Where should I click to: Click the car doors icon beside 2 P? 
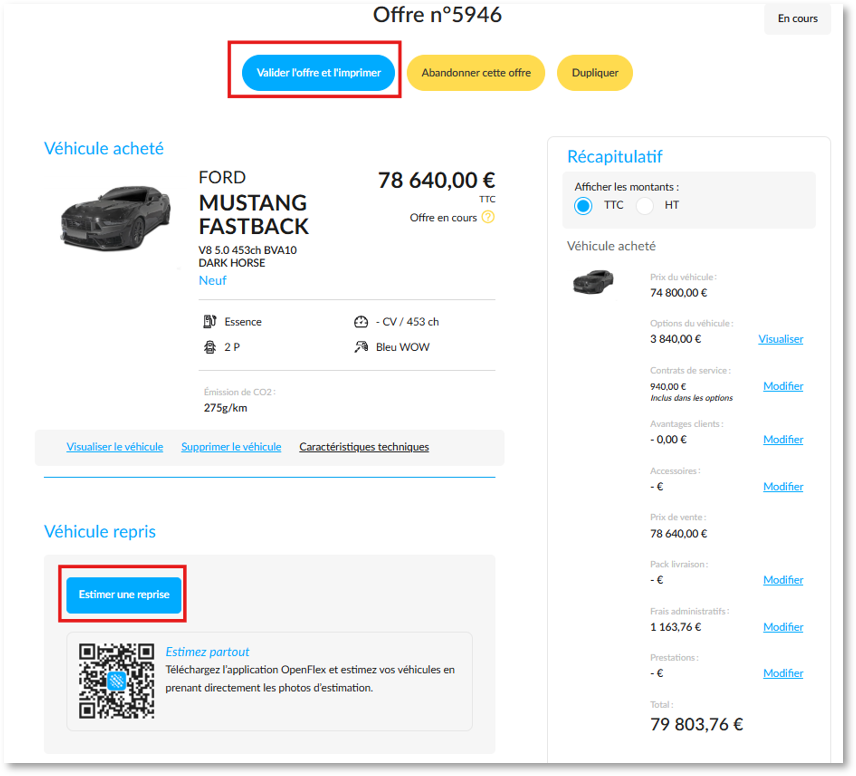tap(210, 347)
